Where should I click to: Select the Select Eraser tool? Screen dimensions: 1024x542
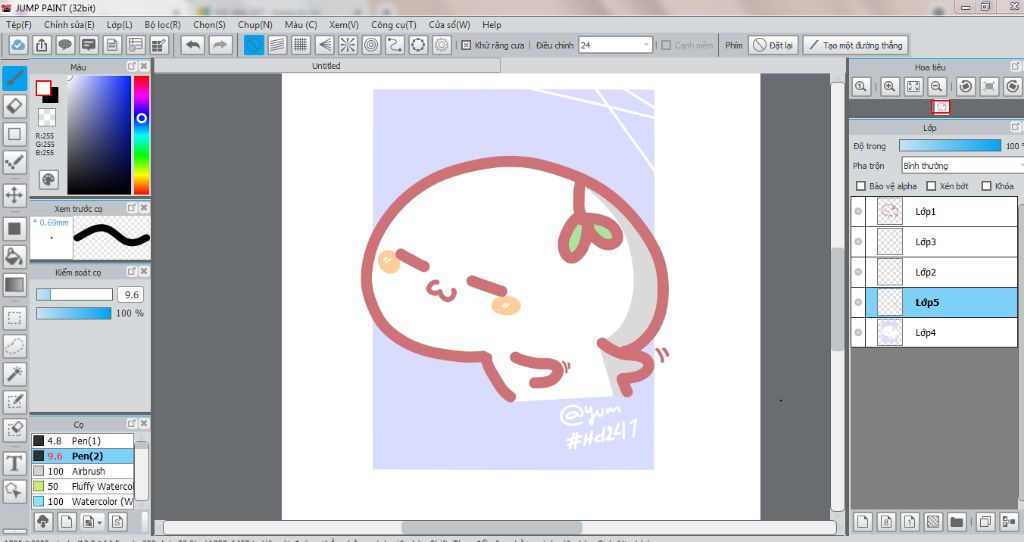[14, 429]
